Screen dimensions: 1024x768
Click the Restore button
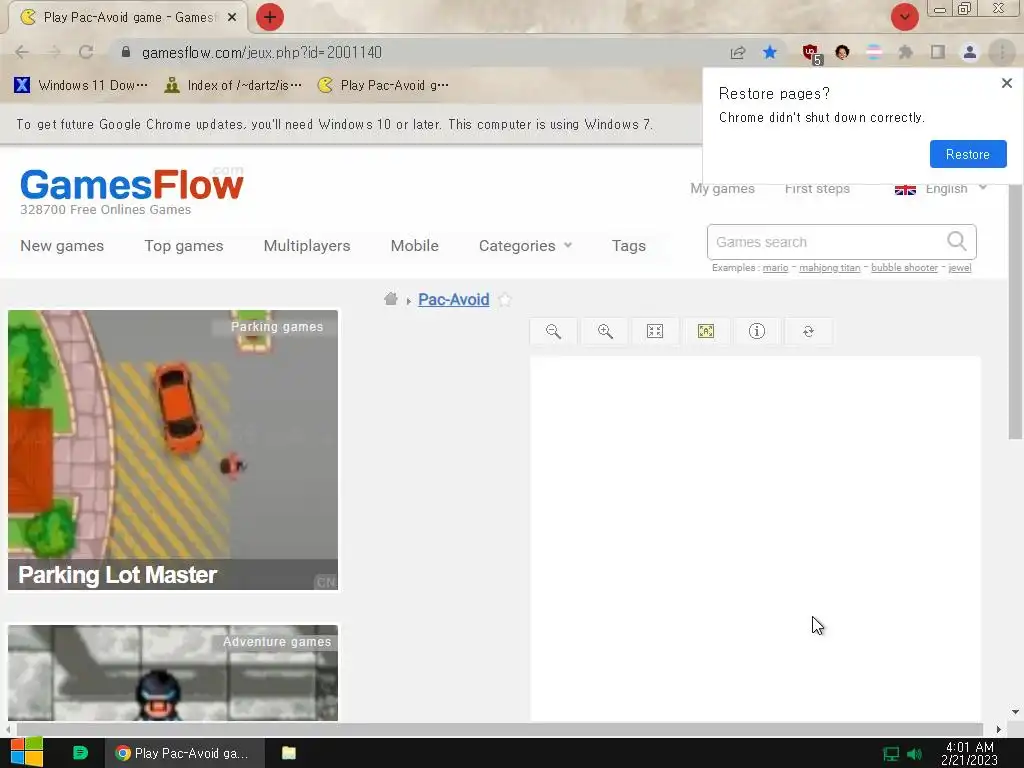(x=968, y=154)
